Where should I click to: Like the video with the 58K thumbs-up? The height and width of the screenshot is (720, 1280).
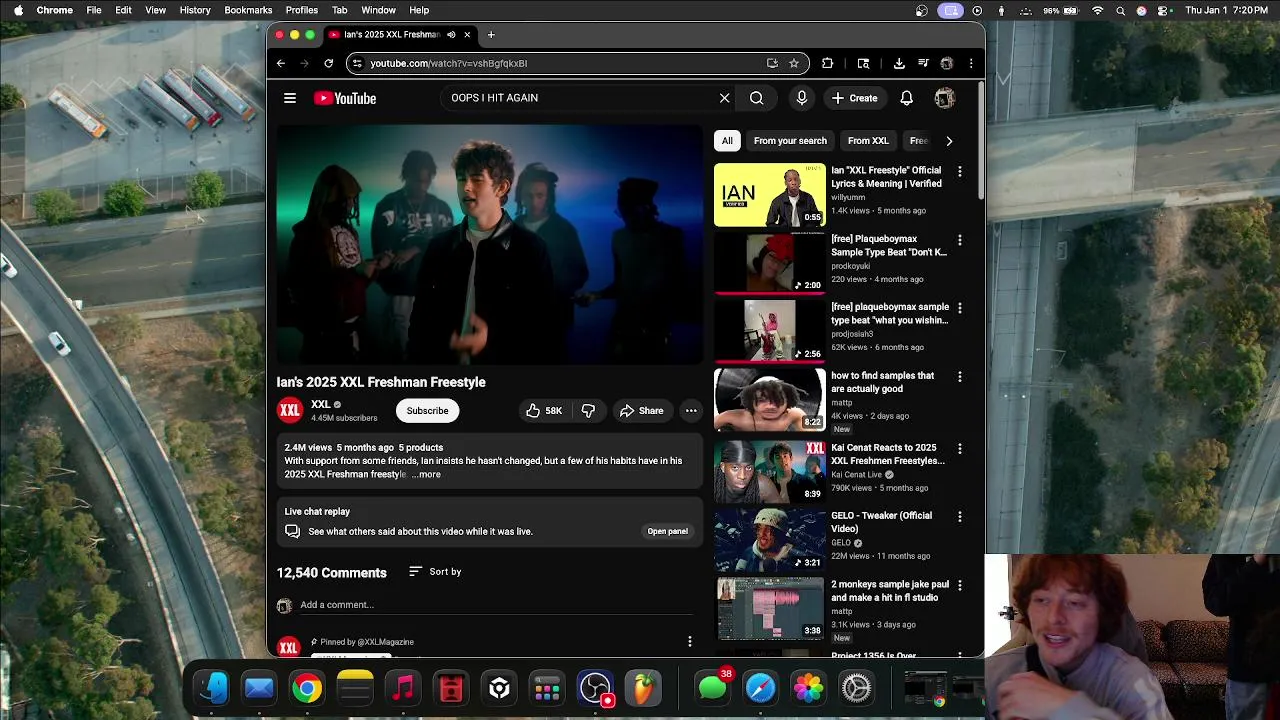(x=544, y=411)
